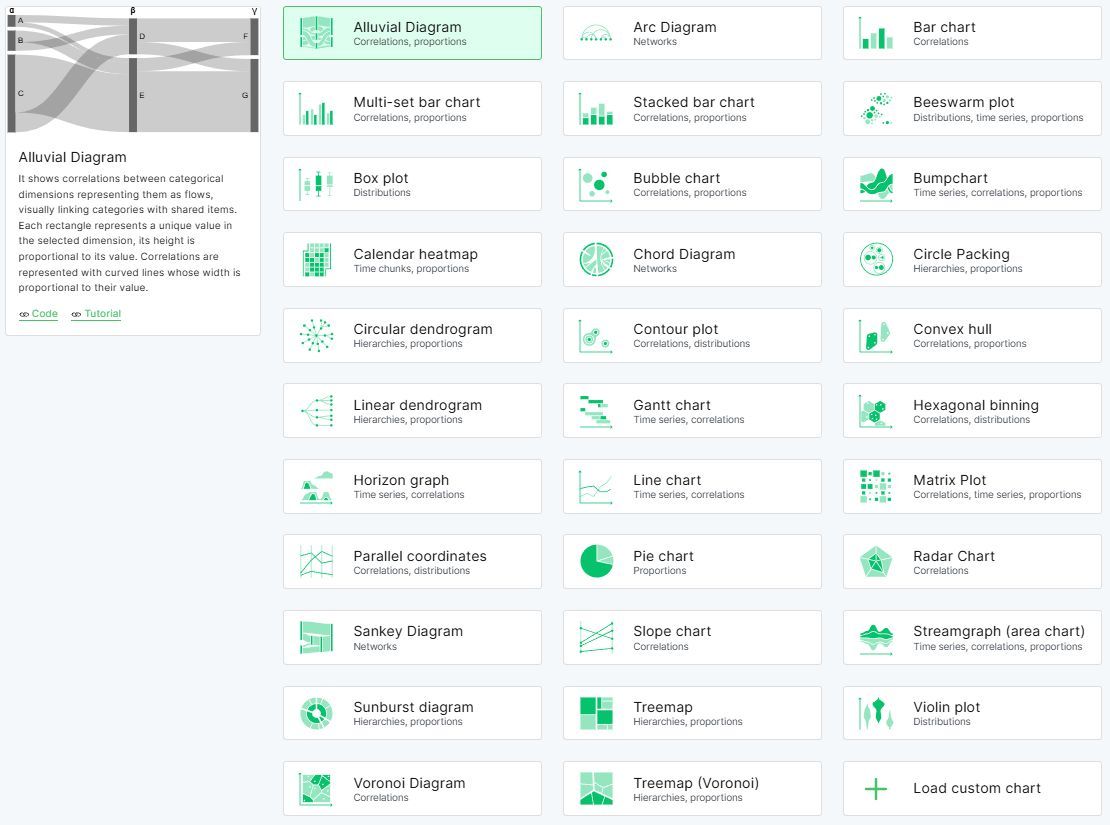Select the 'Alluvial Diagram' card title
This screenshot has height=825, width=1110.
tap(407, 27)
